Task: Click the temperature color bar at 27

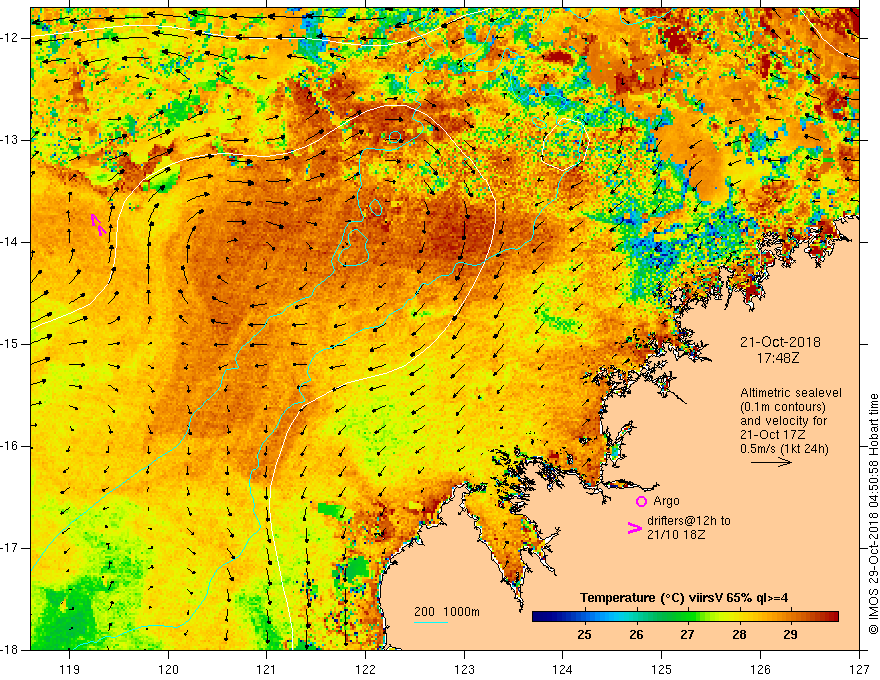Action: pos(688,617)
